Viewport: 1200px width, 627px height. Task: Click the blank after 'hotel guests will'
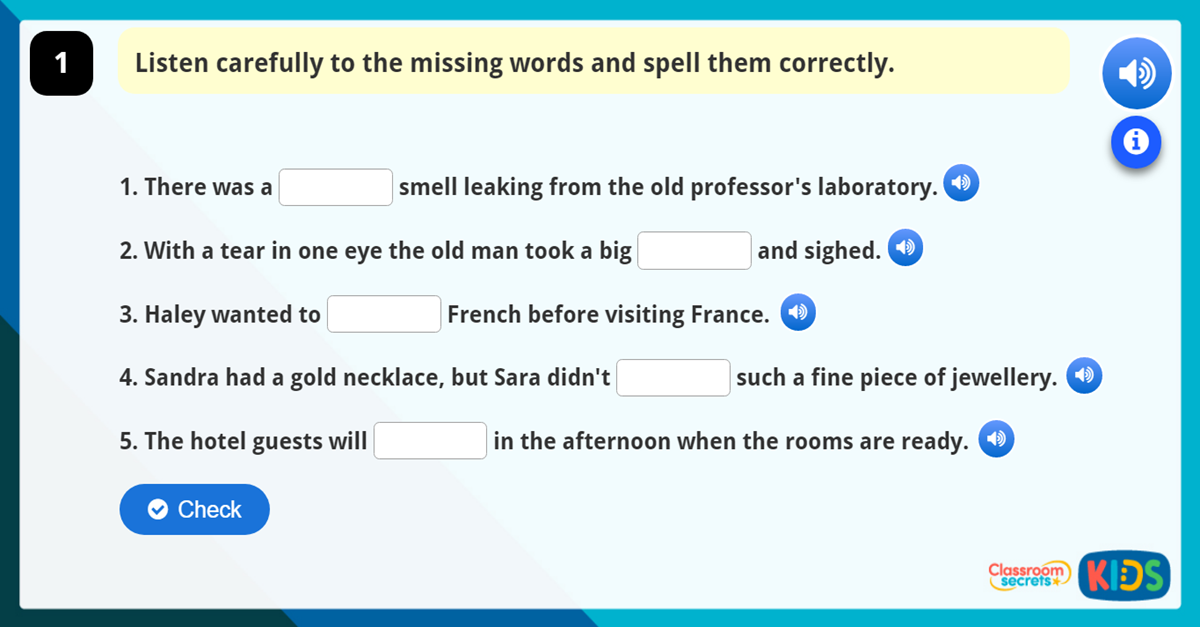coord(430,441)
